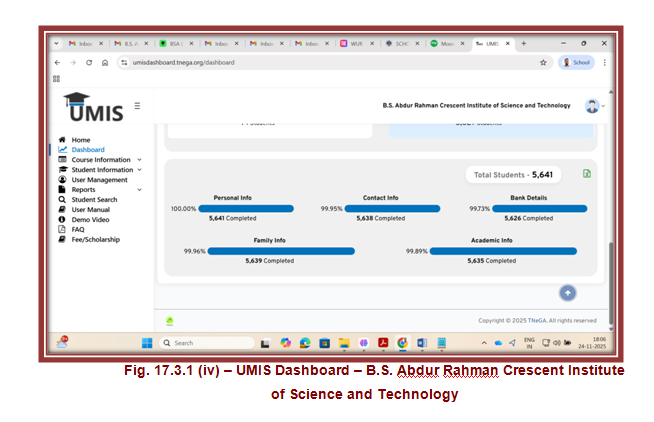Click the hamburger menu icon beside UMIS logo
The width and height of the screenshot is (654, 422).
137,105
